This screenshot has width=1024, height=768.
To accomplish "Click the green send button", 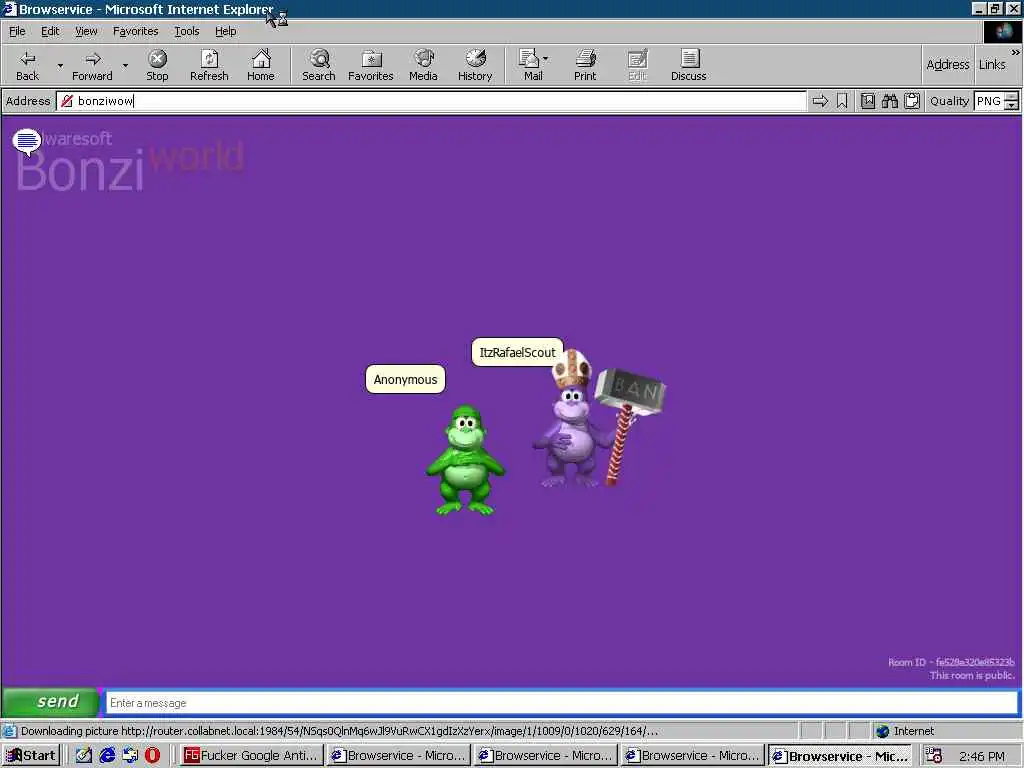I will 51,702.
